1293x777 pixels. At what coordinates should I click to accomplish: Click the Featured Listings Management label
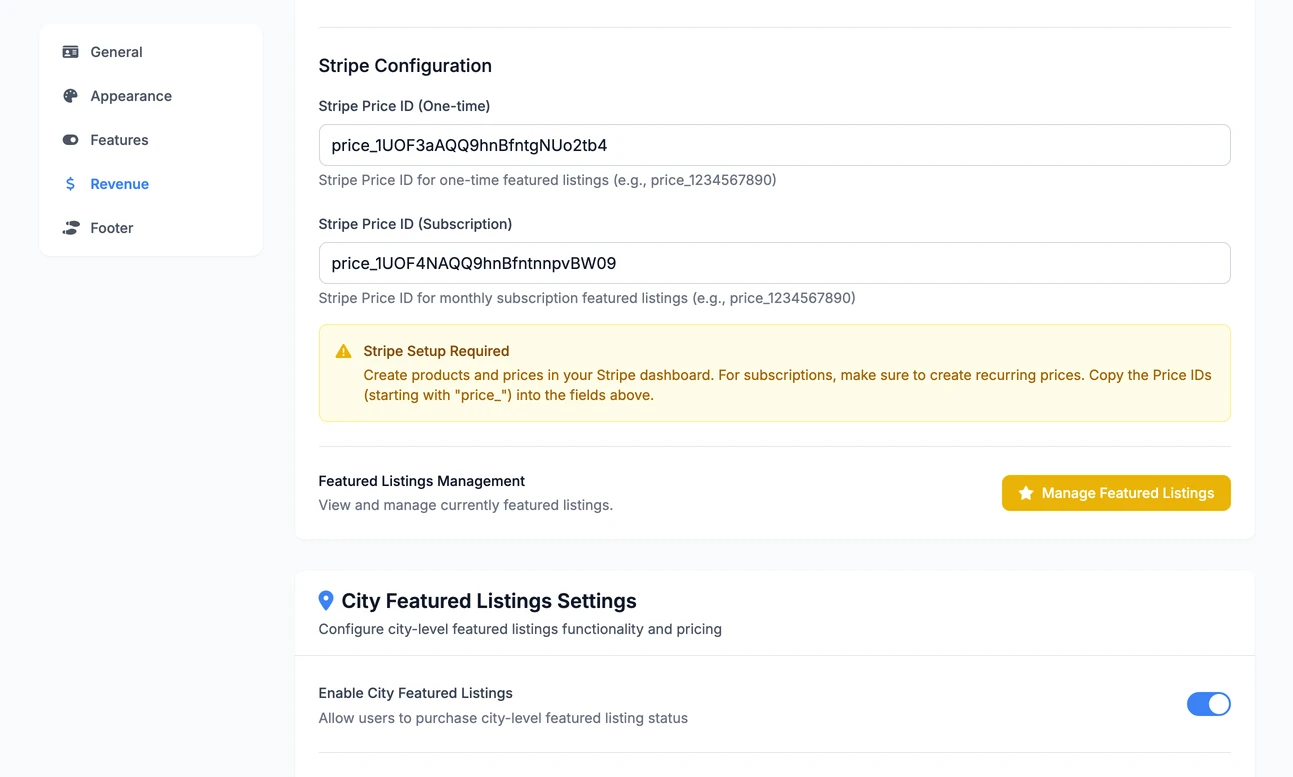pyautogui.click(x=422, y=481)
